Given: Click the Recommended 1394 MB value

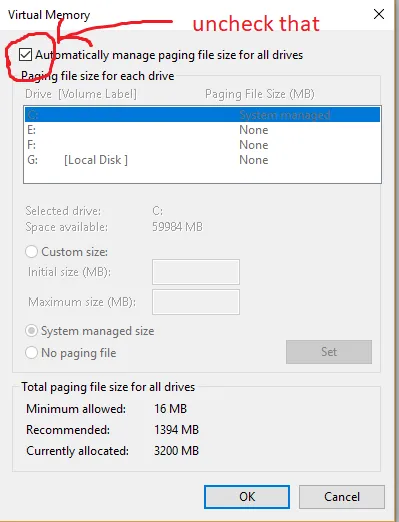Looking at the screenshot, I should pos(176,430).
